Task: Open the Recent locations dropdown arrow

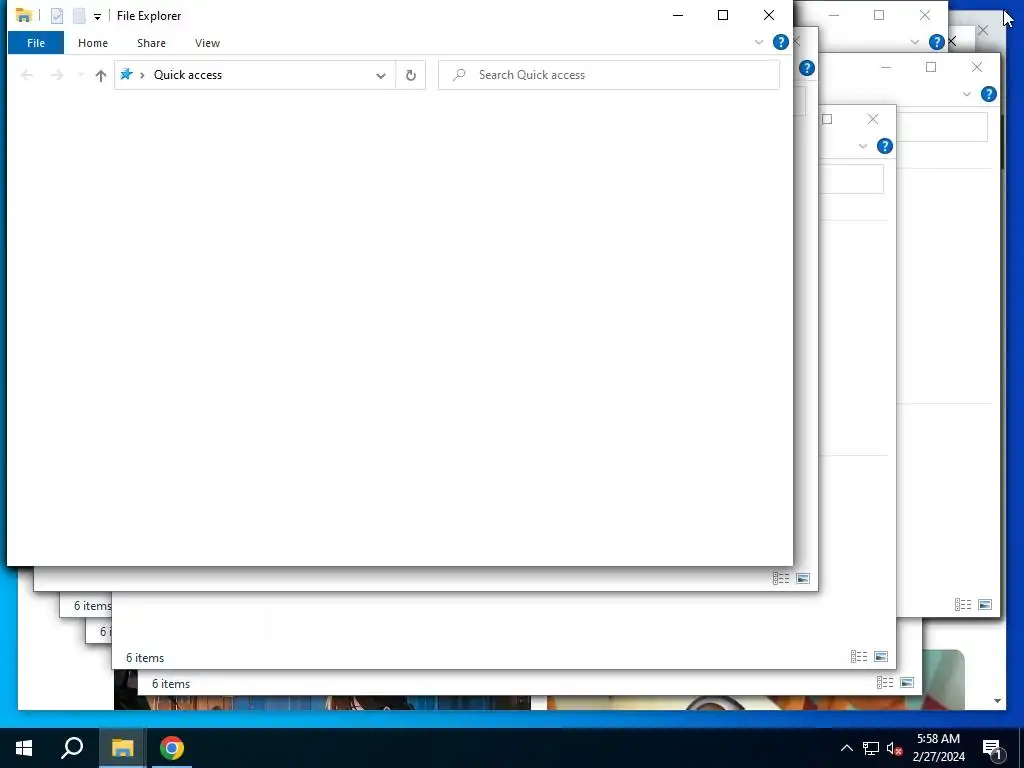Action: click(x=80, y=75)
